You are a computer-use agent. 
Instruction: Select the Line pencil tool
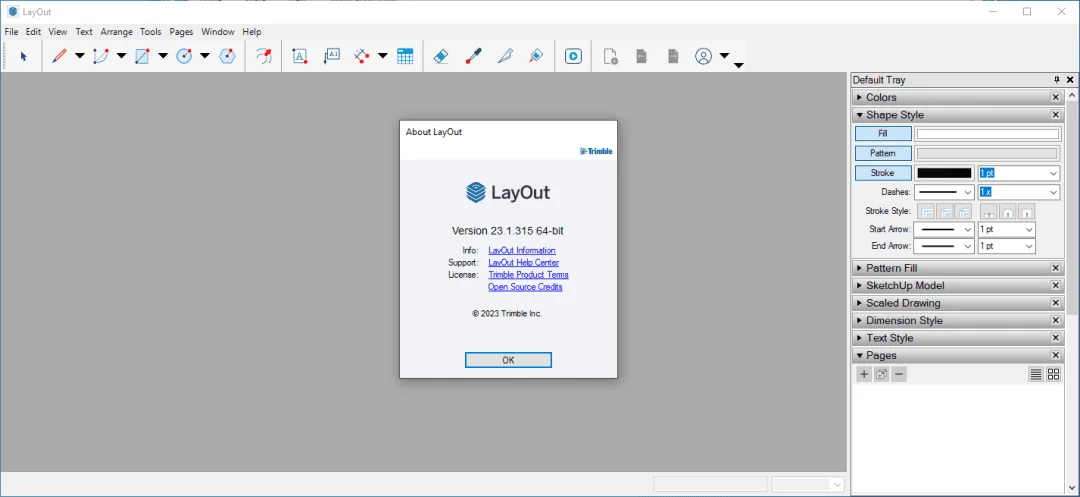click(x=59, y=56)
